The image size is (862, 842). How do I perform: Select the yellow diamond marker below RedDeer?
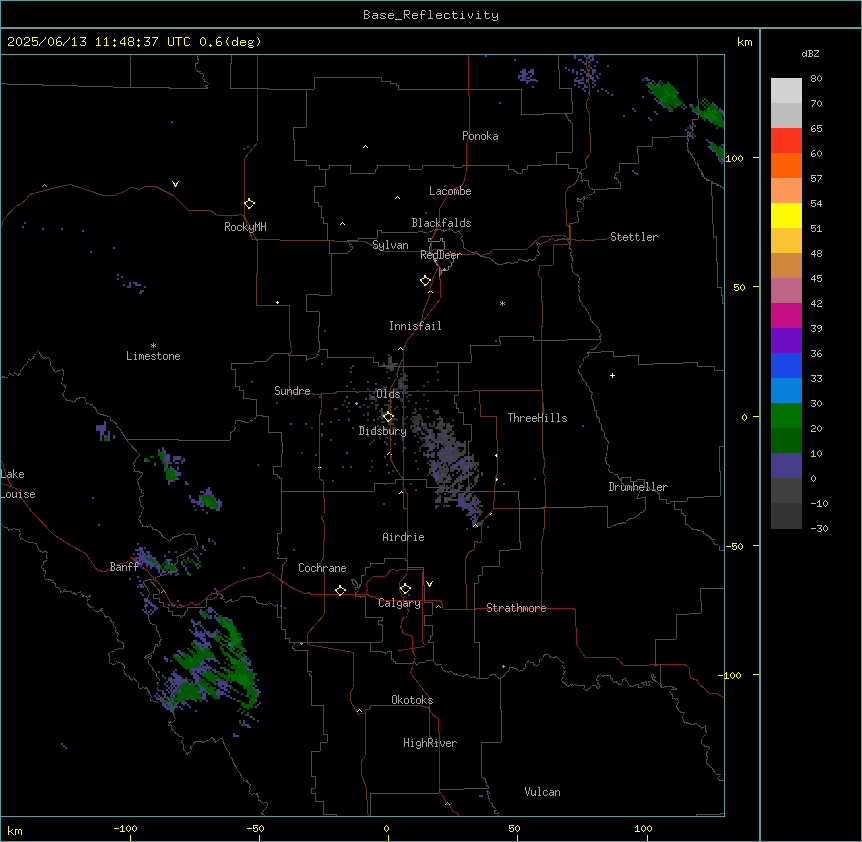tap(426, 281)
